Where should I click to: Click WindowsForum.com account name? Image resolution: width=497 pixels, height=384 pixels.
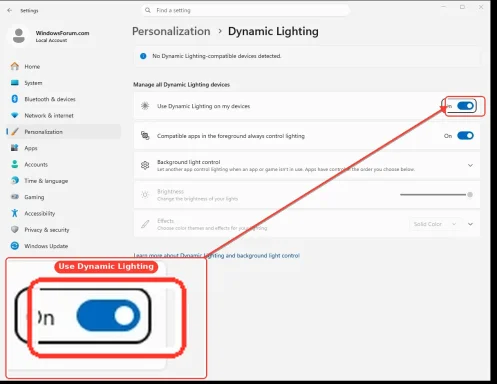tap(62, 33)
